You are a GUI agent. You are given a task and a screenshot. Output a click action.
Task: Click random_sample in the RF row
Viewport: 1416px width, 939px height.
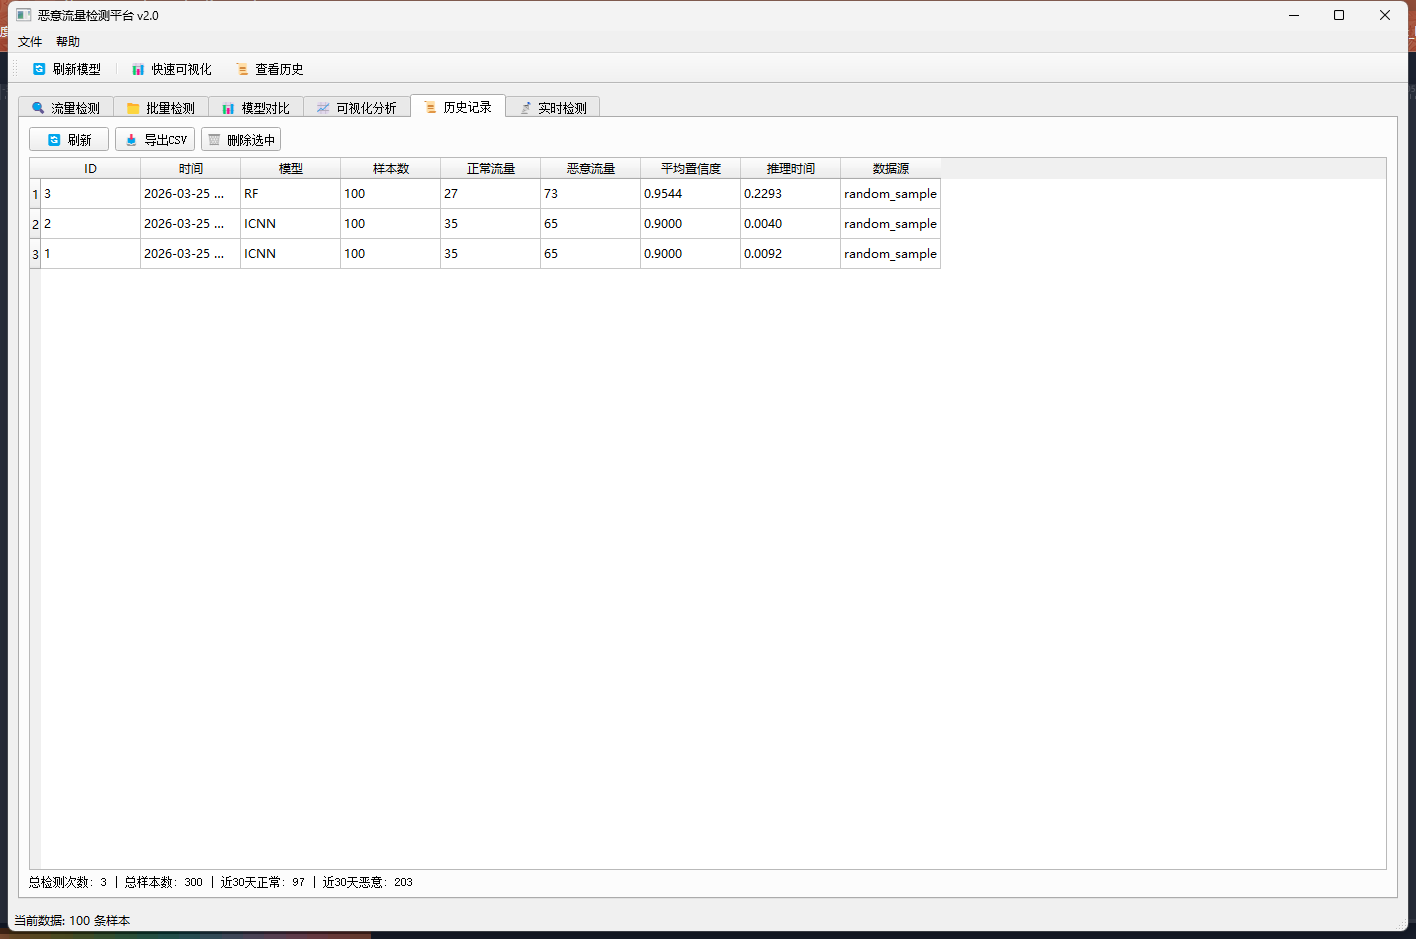[x=891, y=194]
